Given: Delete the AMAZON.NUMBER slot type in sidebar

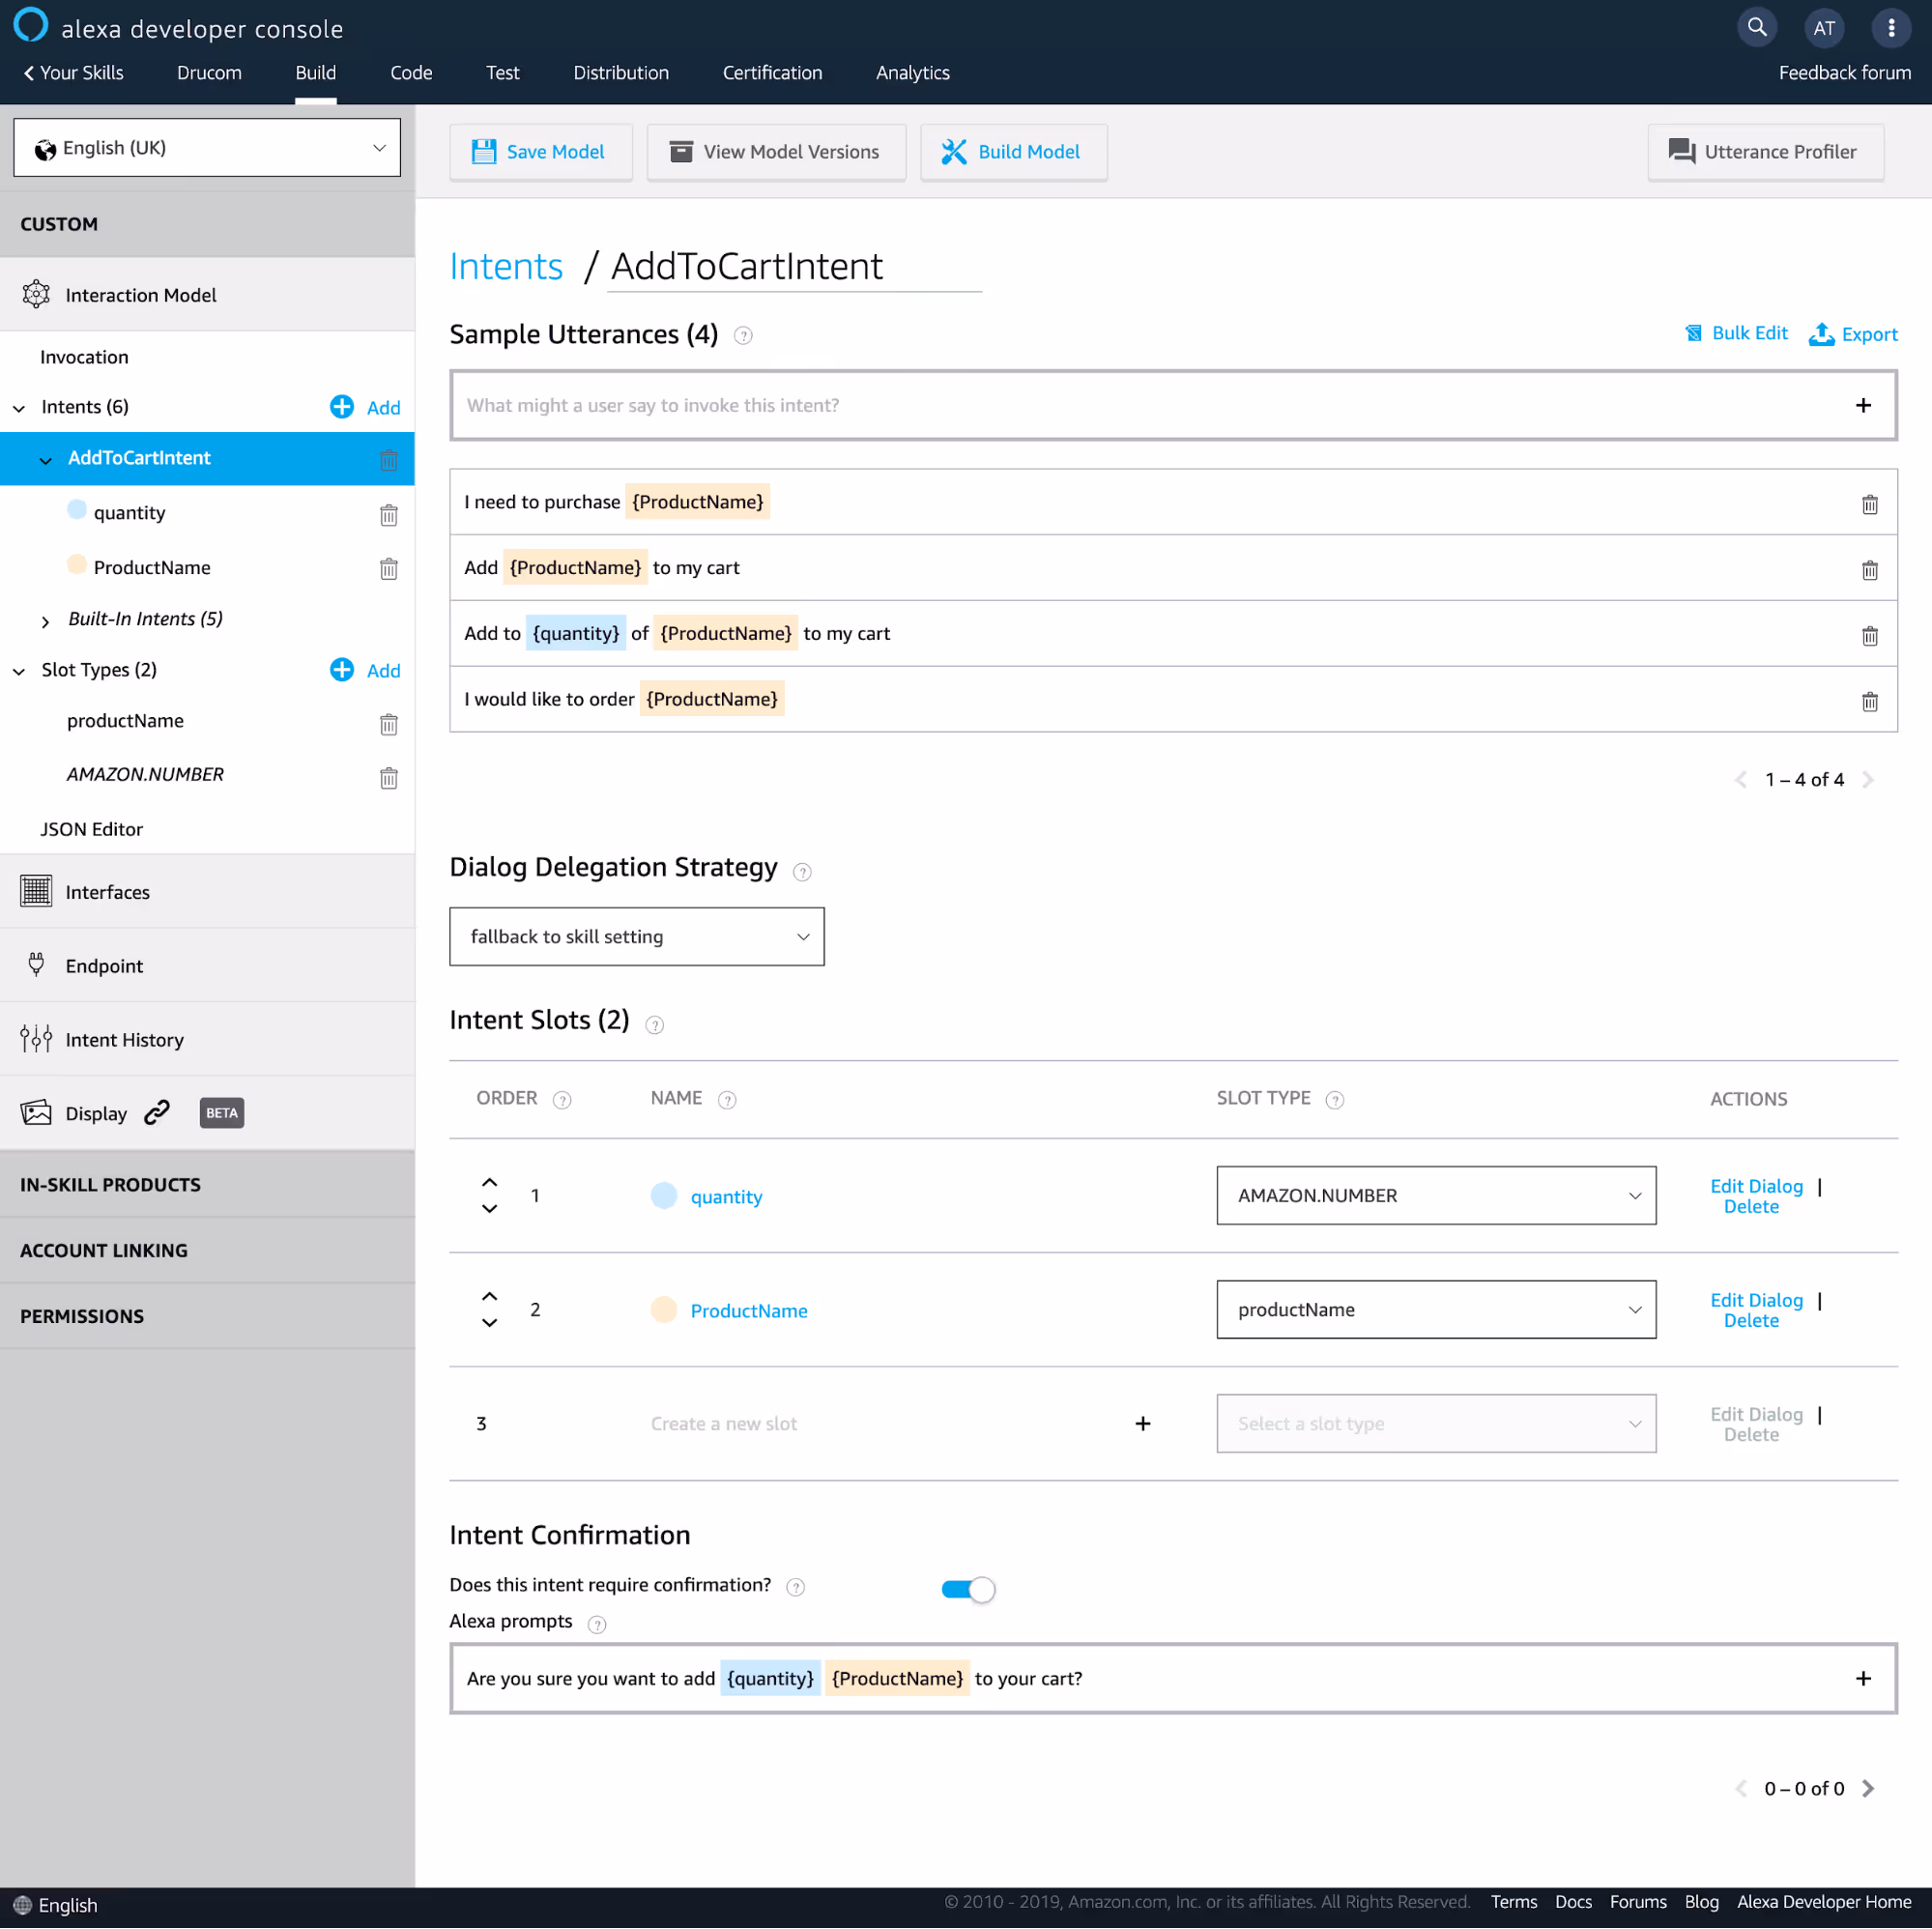Looking at the screenshot, I should pos(389,778).
